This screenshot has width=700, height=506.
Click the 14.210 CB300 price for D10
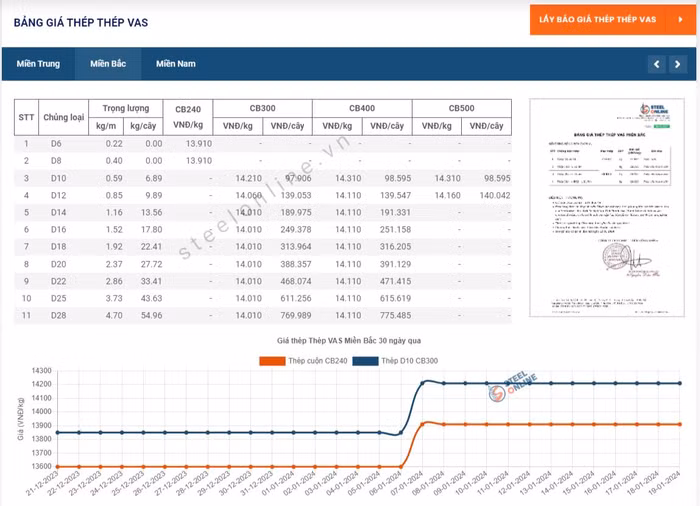[x=249, y=178]
